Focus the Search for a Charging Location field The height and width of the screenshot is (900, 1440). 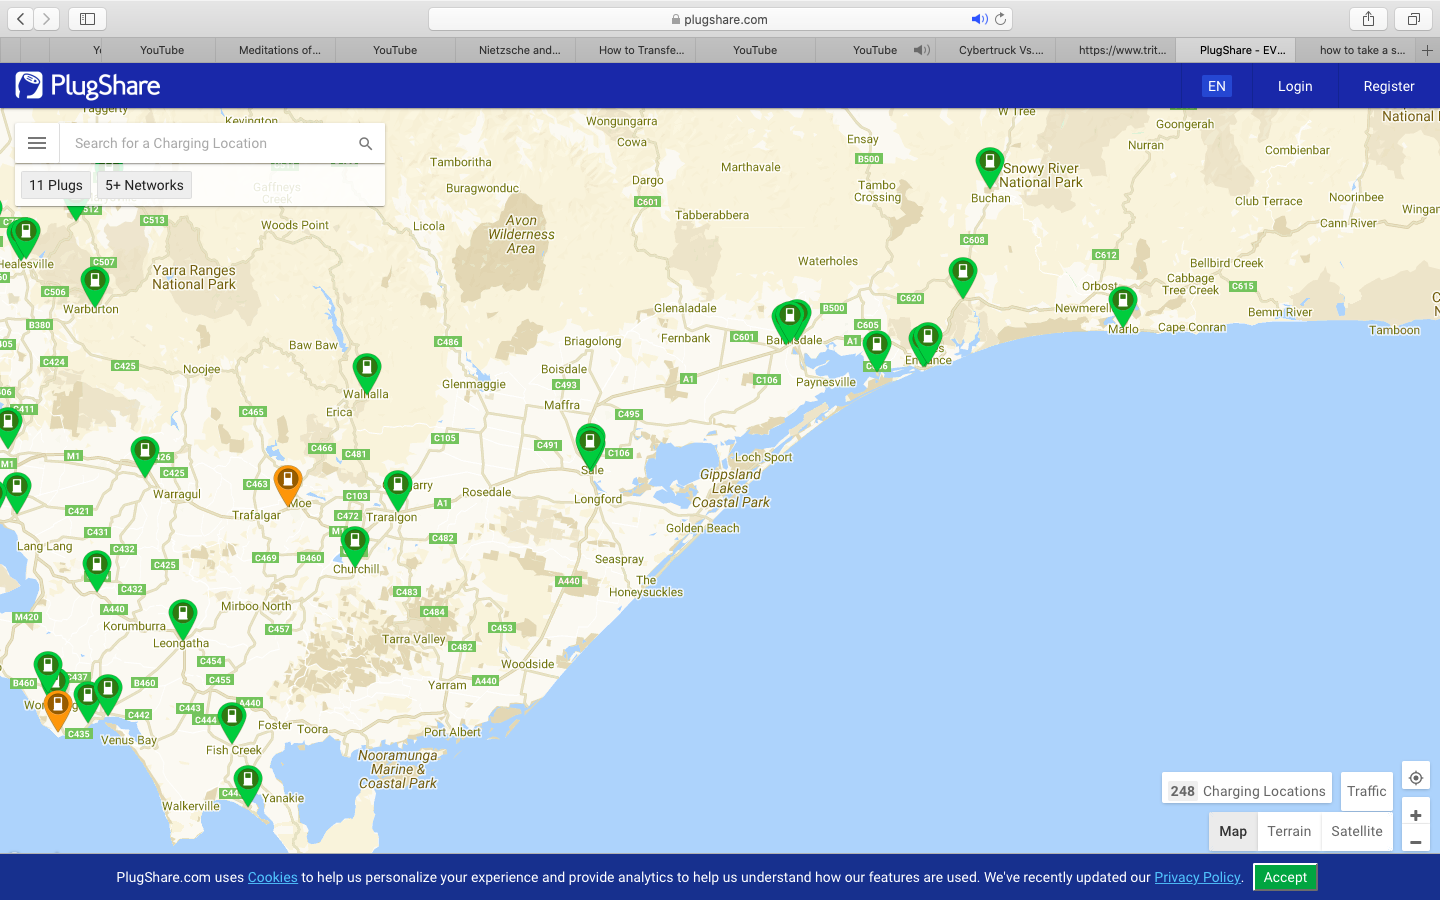[210, 143]
